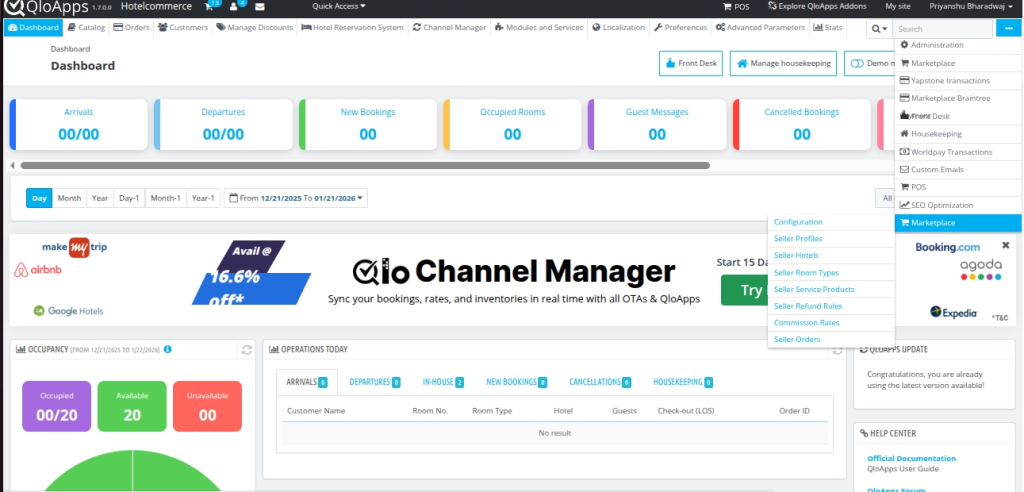Click the Guest Messages summary card
The width and height of the screenshot is (1024, 492).
click(x=656, y=125)
